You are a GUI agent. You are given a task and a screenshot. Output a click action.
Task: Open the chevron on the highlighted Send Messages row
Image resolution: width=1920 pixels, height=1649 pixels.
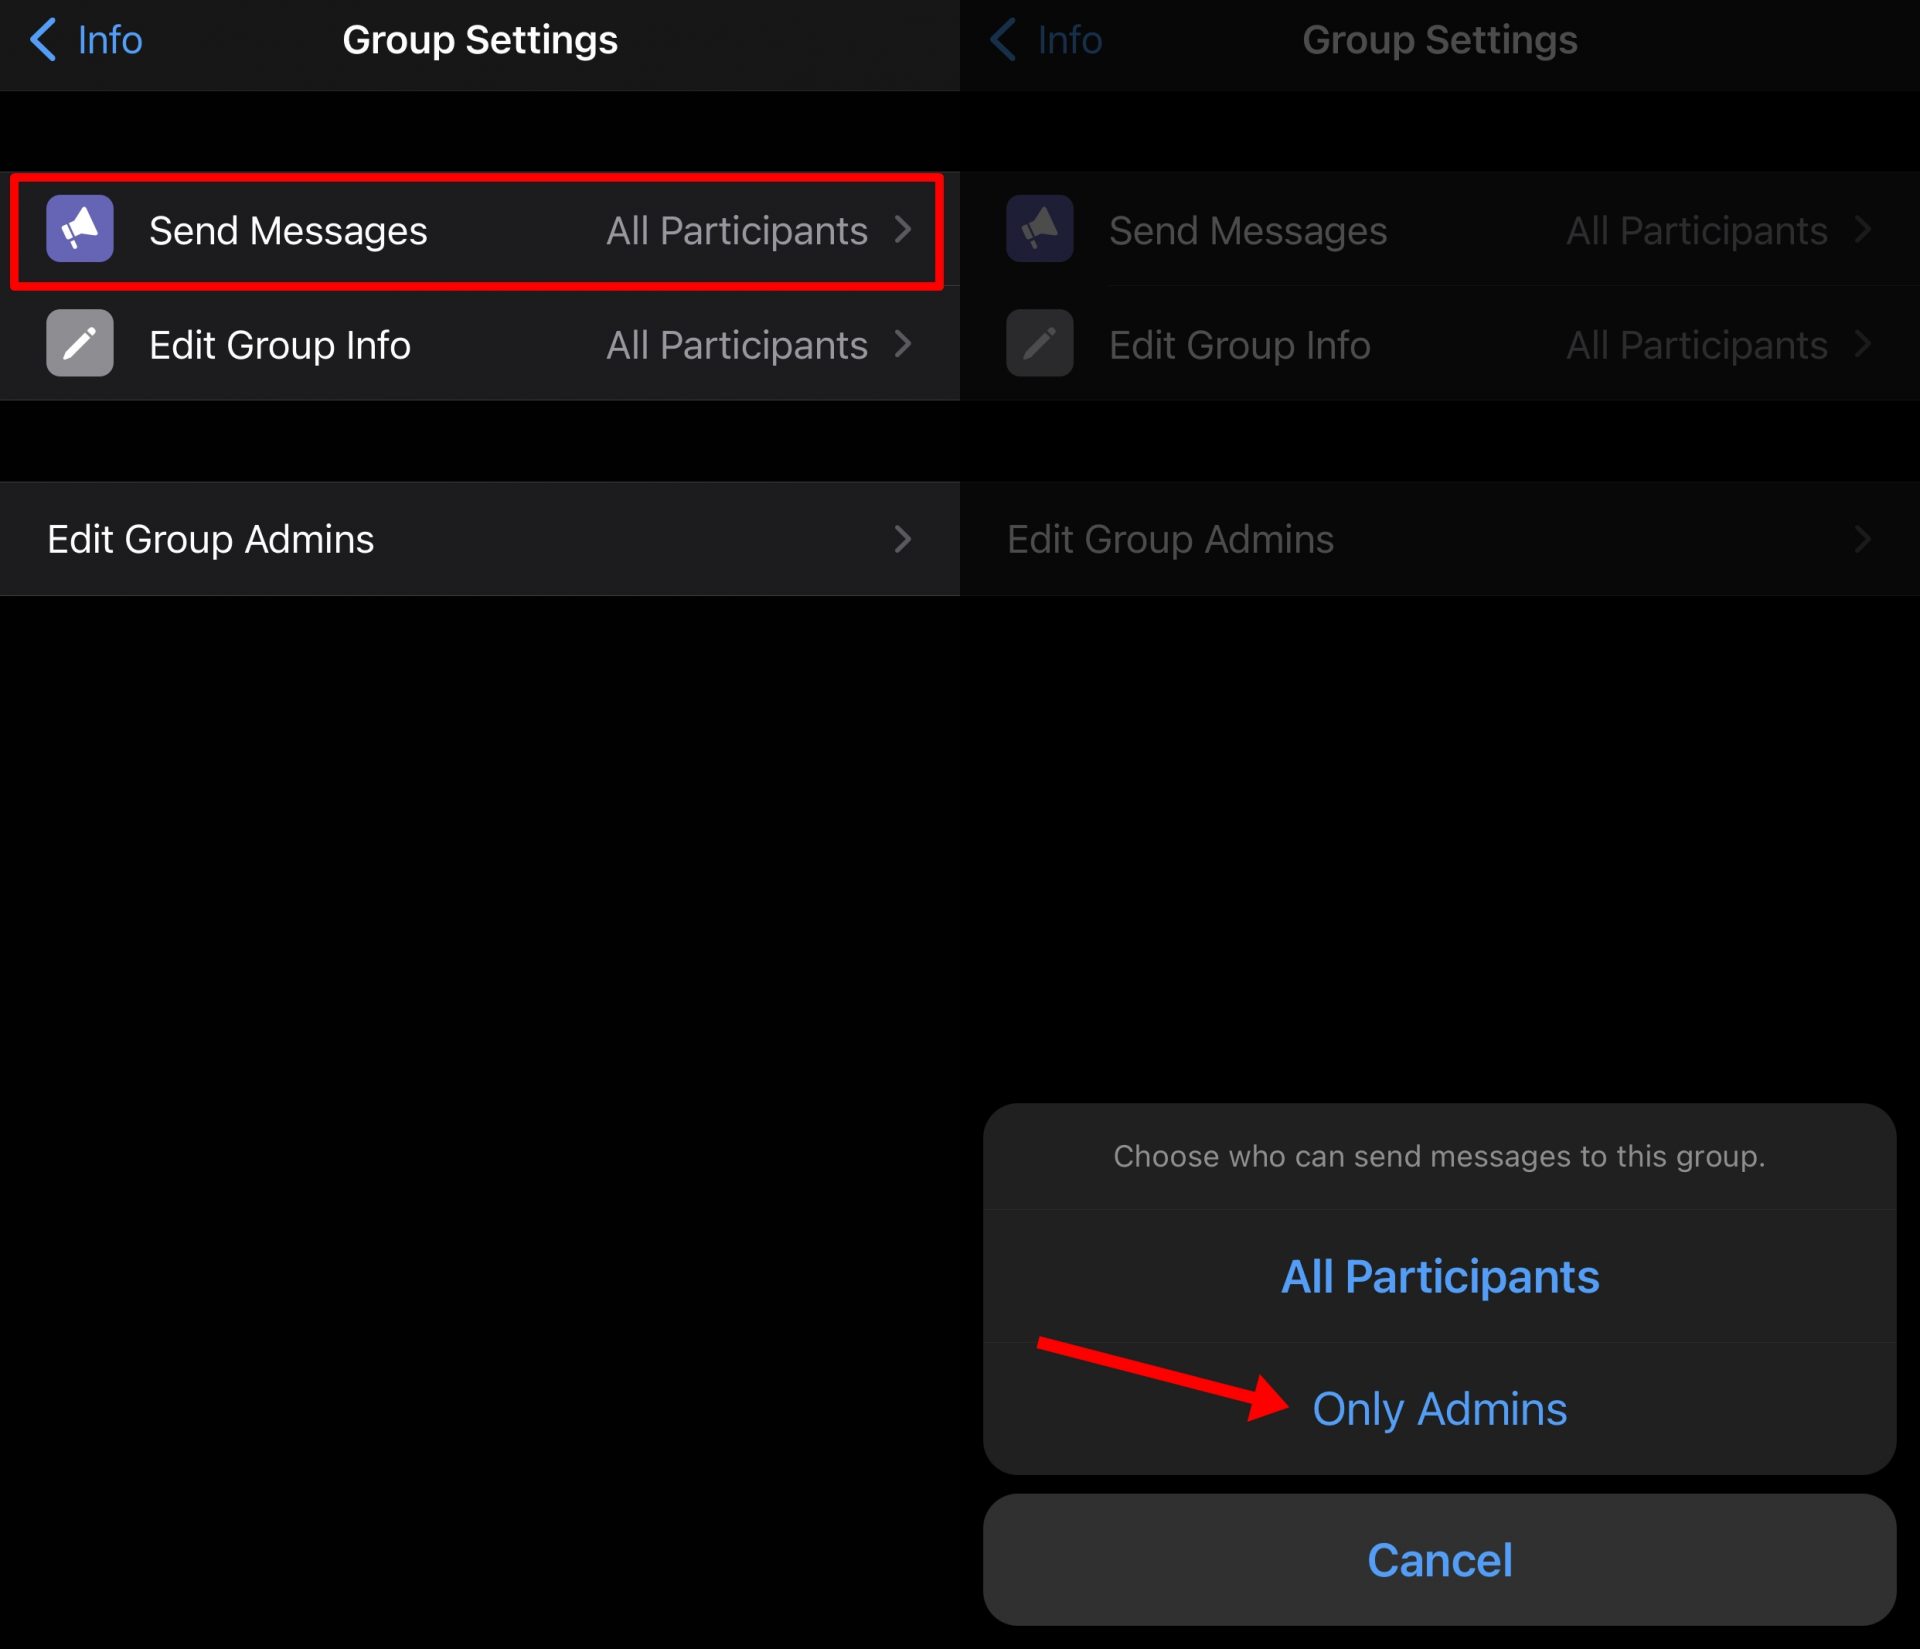click(x=903, y=230)
